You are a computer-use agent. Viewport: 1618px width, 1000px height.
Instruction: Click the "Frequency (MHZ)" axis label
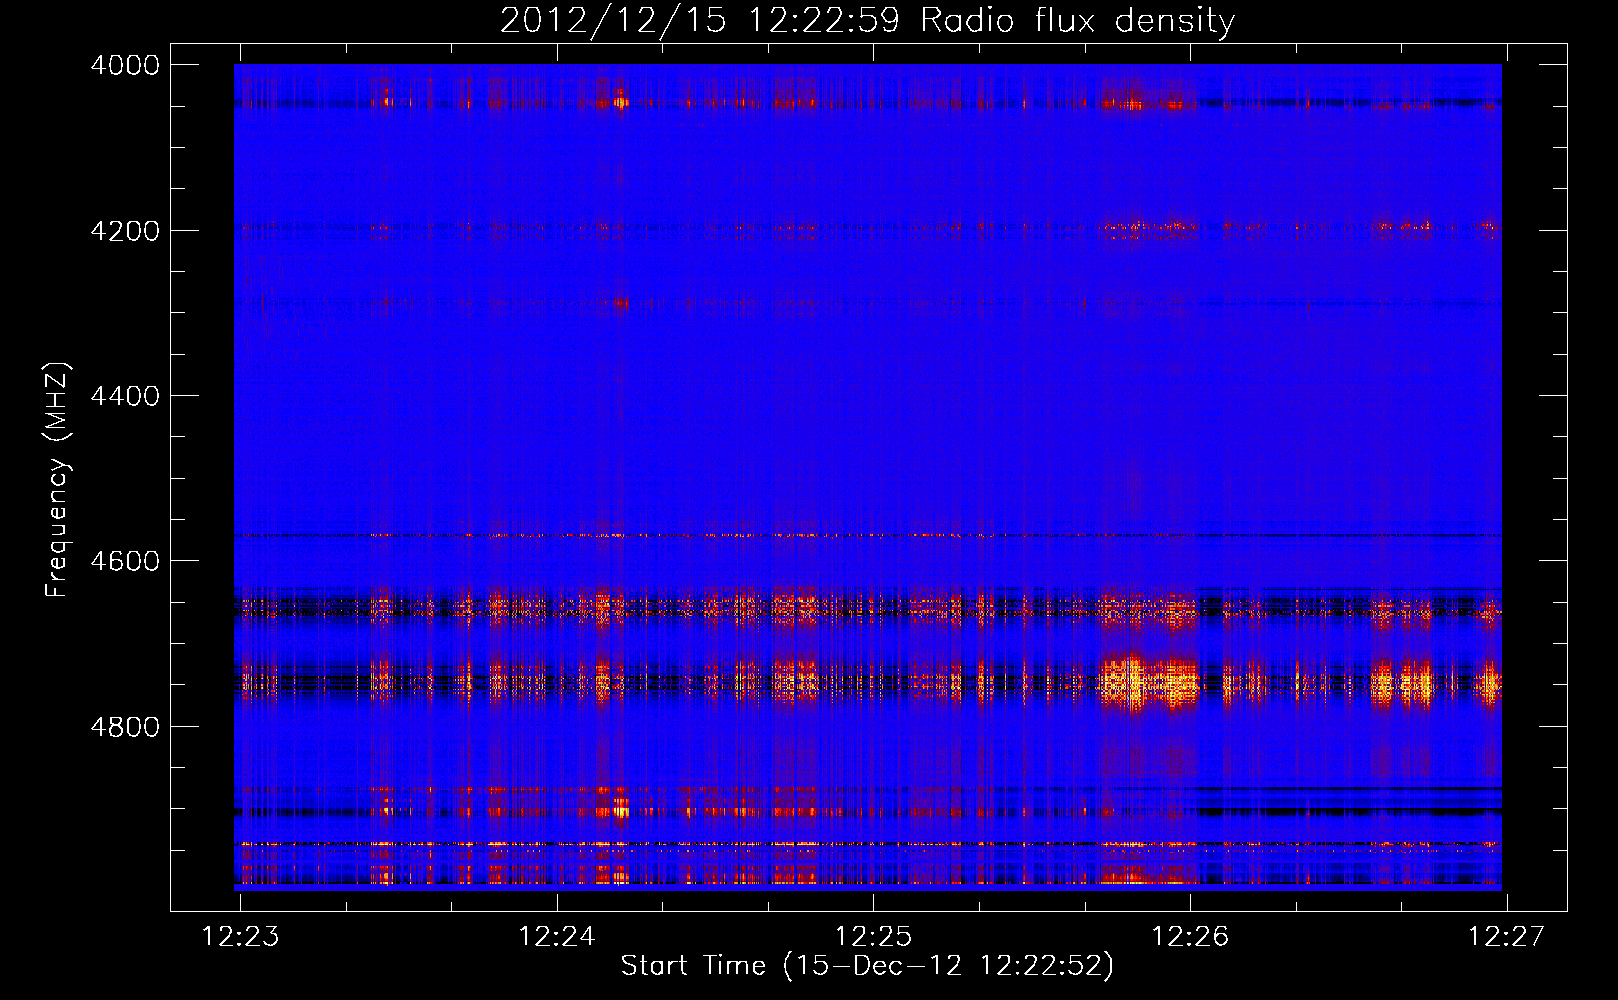58,480
